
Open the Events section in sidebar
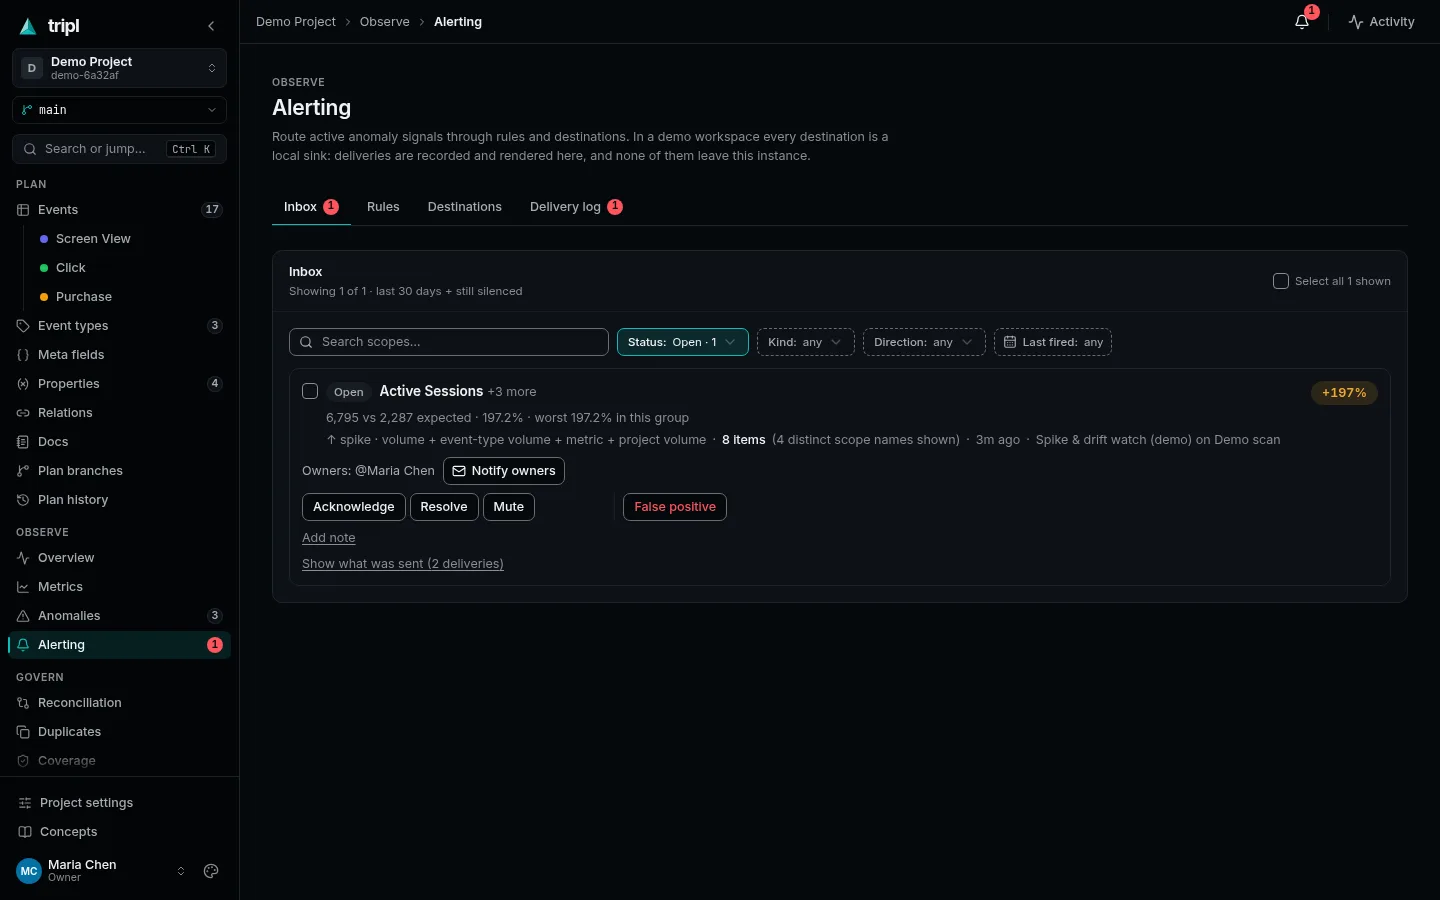pos(119,210)
